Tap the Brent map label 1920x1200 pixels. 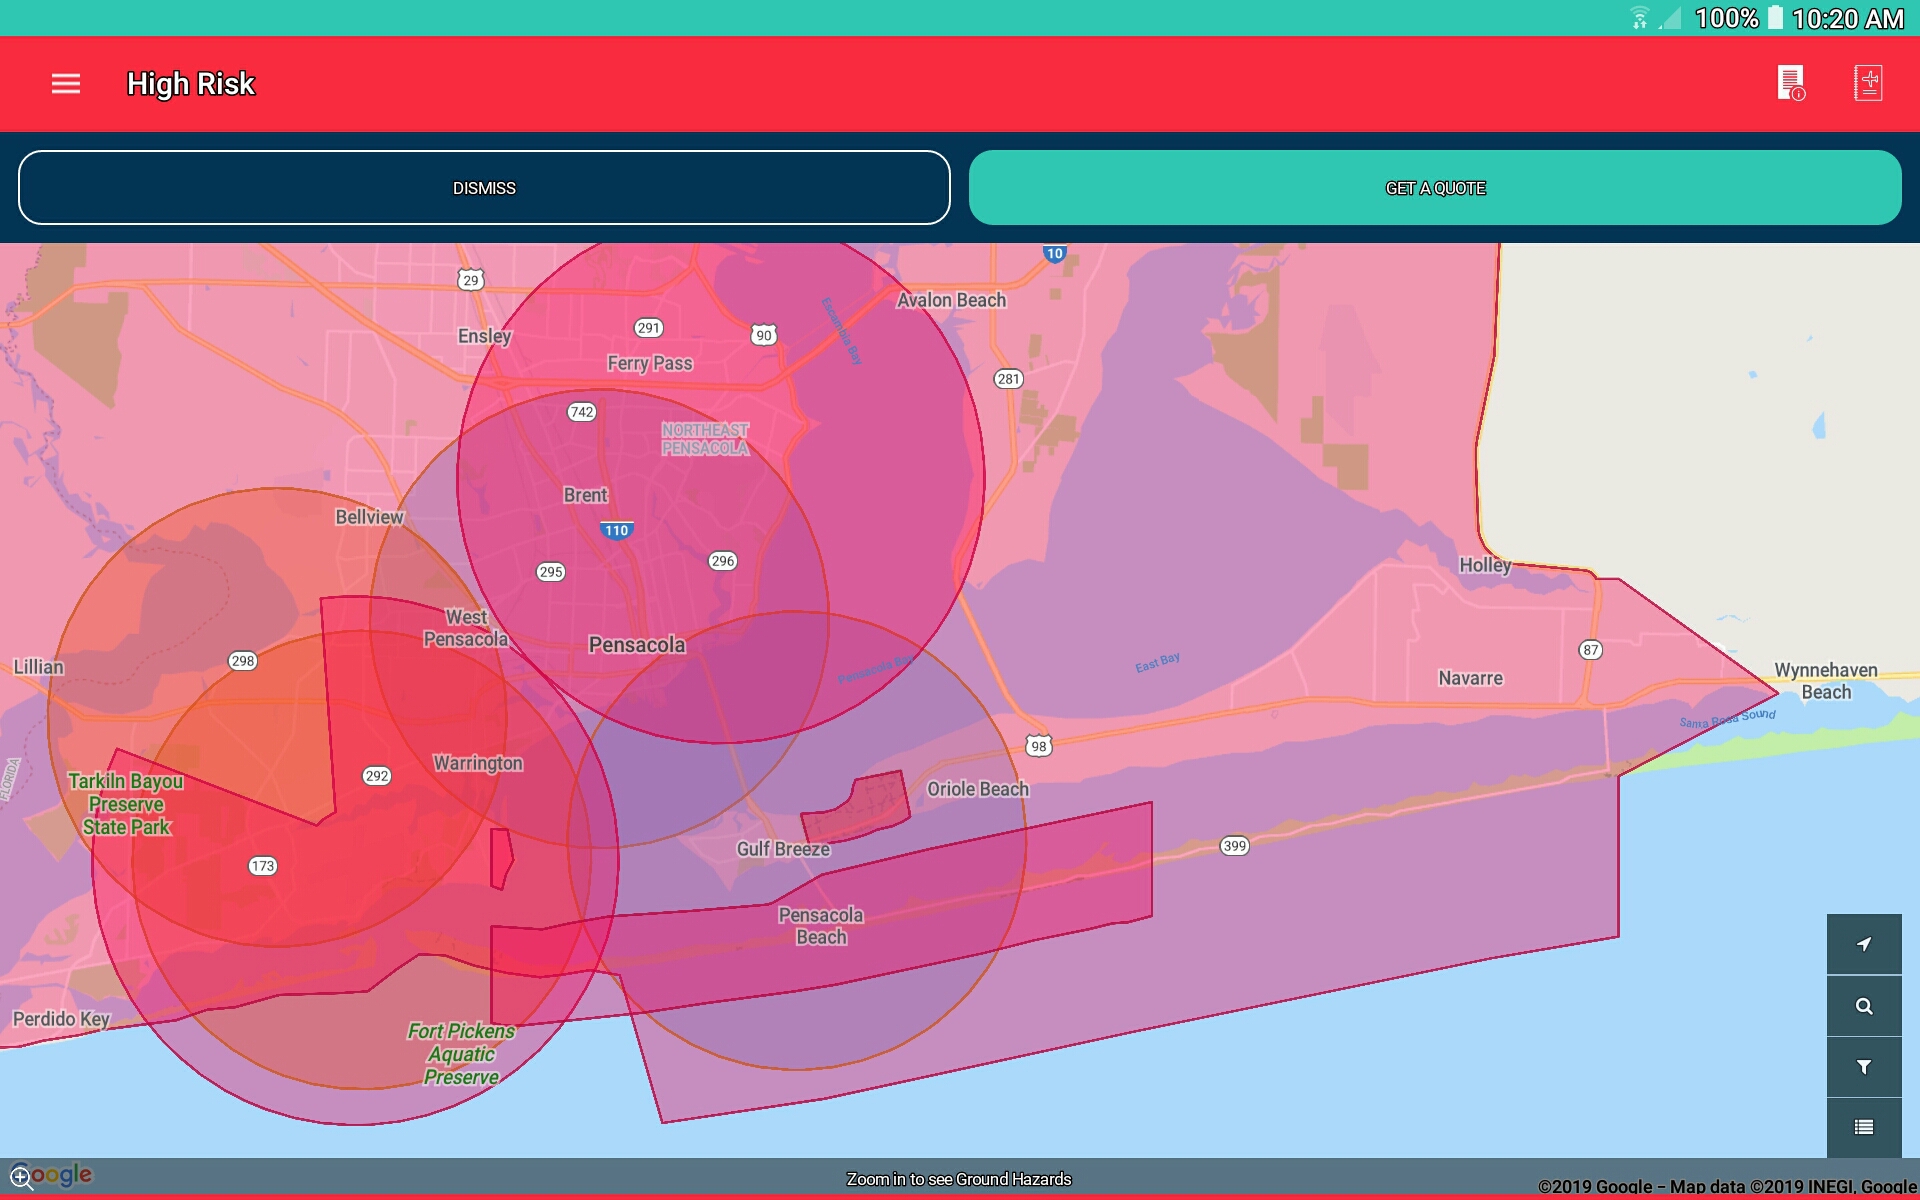pos(585,495)
